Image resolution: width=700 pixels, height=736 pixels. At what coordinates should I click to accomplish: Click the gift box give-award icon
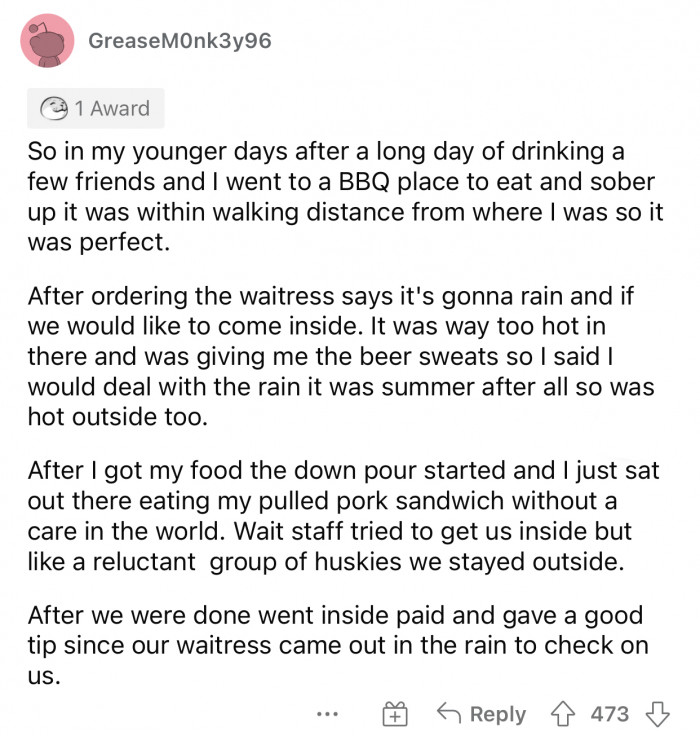[395, 714]
